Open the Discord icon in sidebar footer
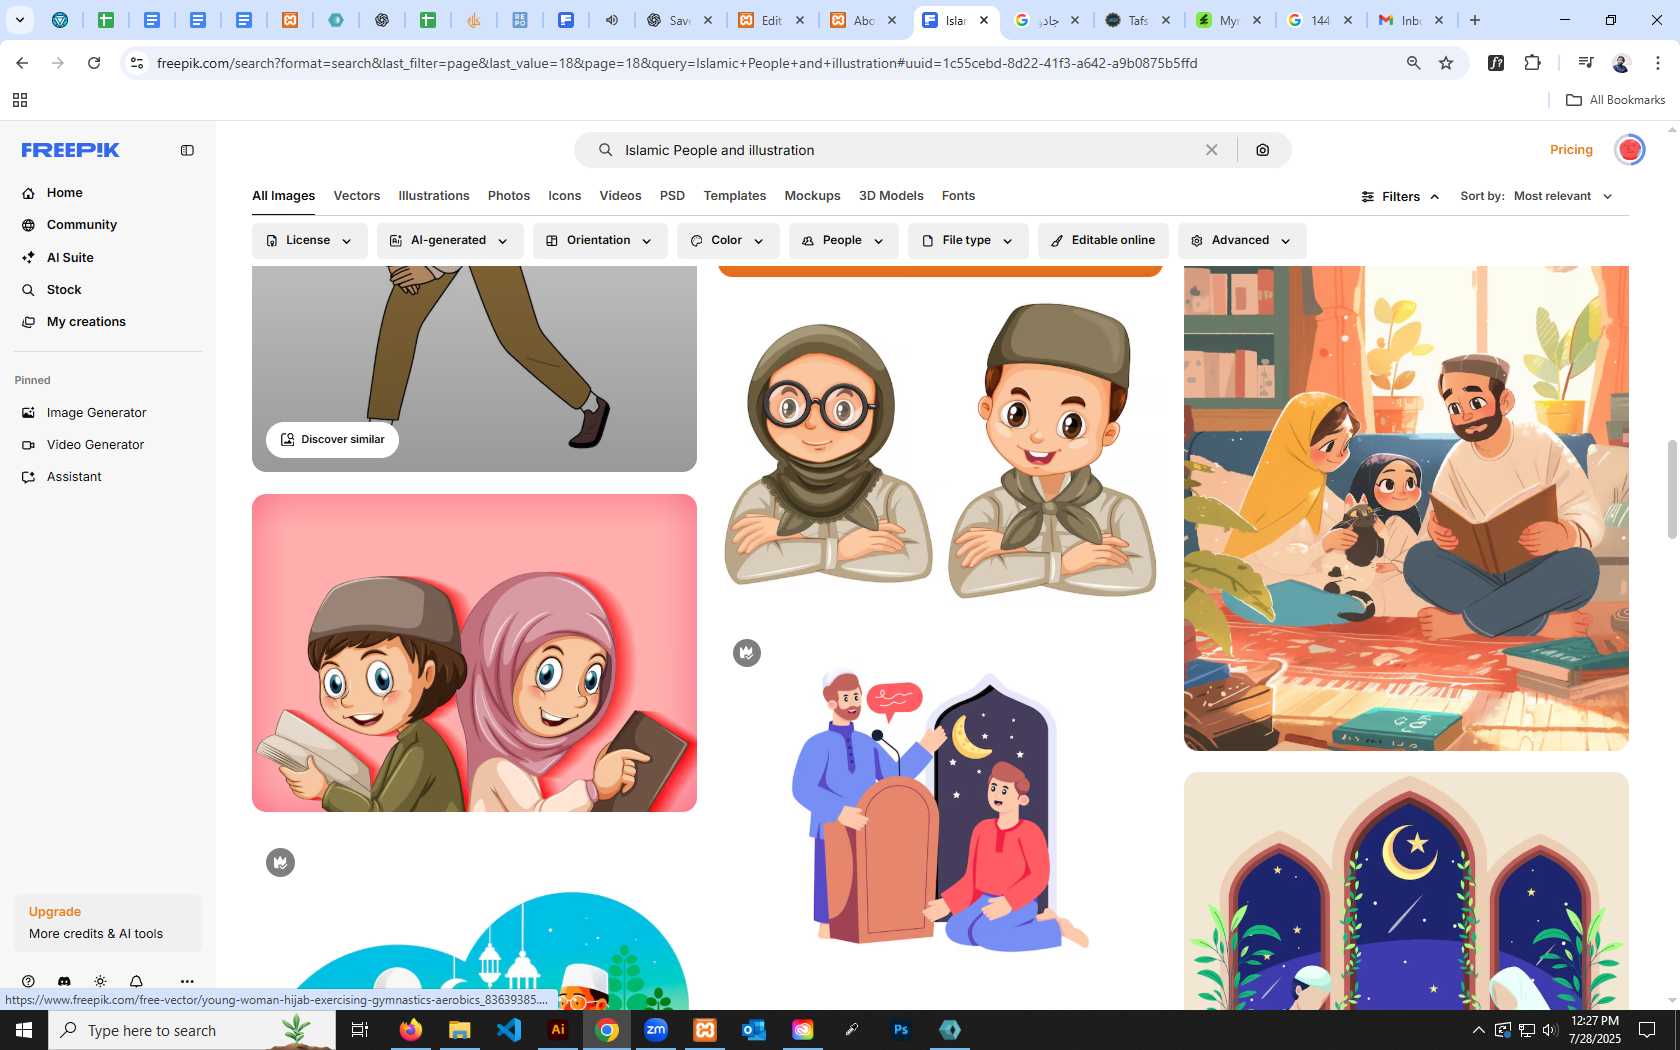 [x=64, y=982]
